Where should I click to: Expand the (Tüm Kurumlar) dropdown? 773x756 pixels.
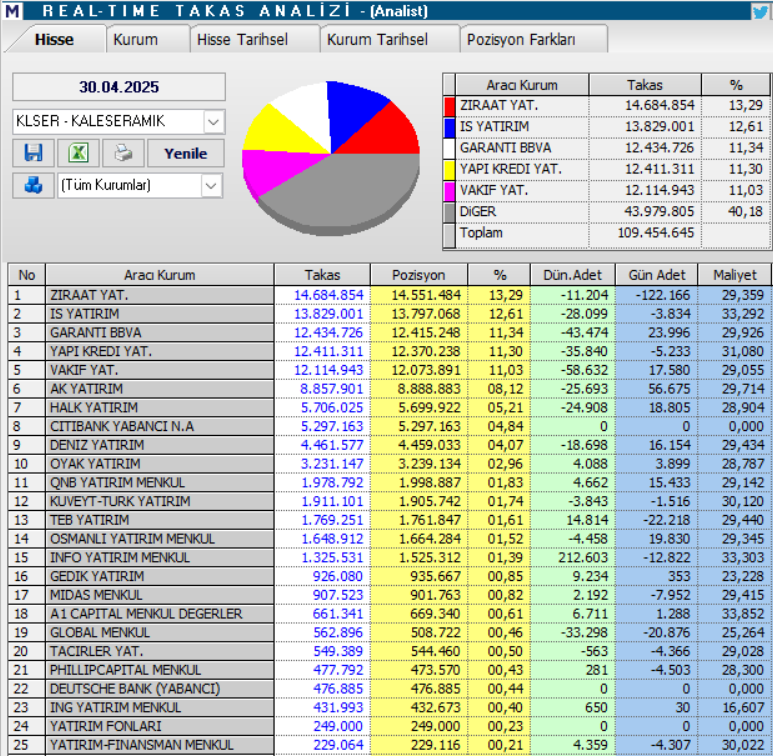coord(211,186)
